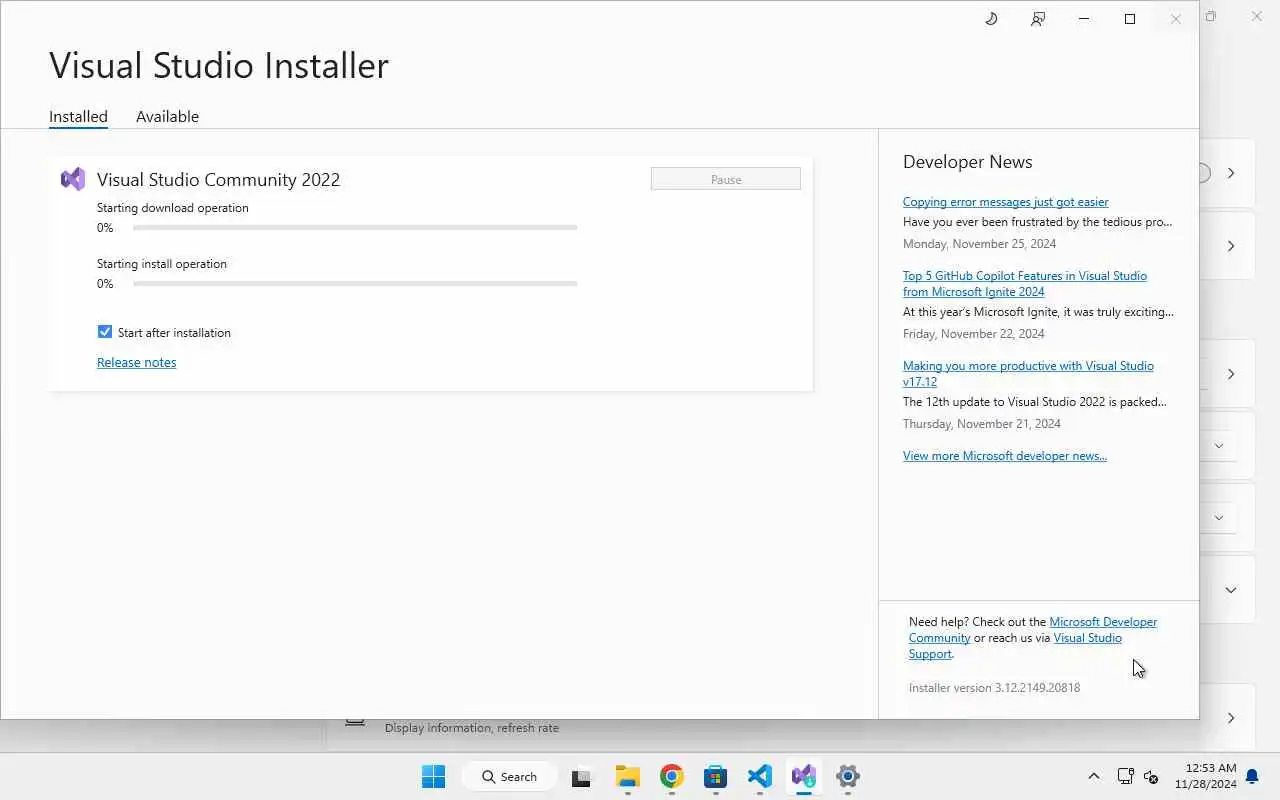Click the Visual Studio Community 2022 logo icon

[x=73, y=179]
